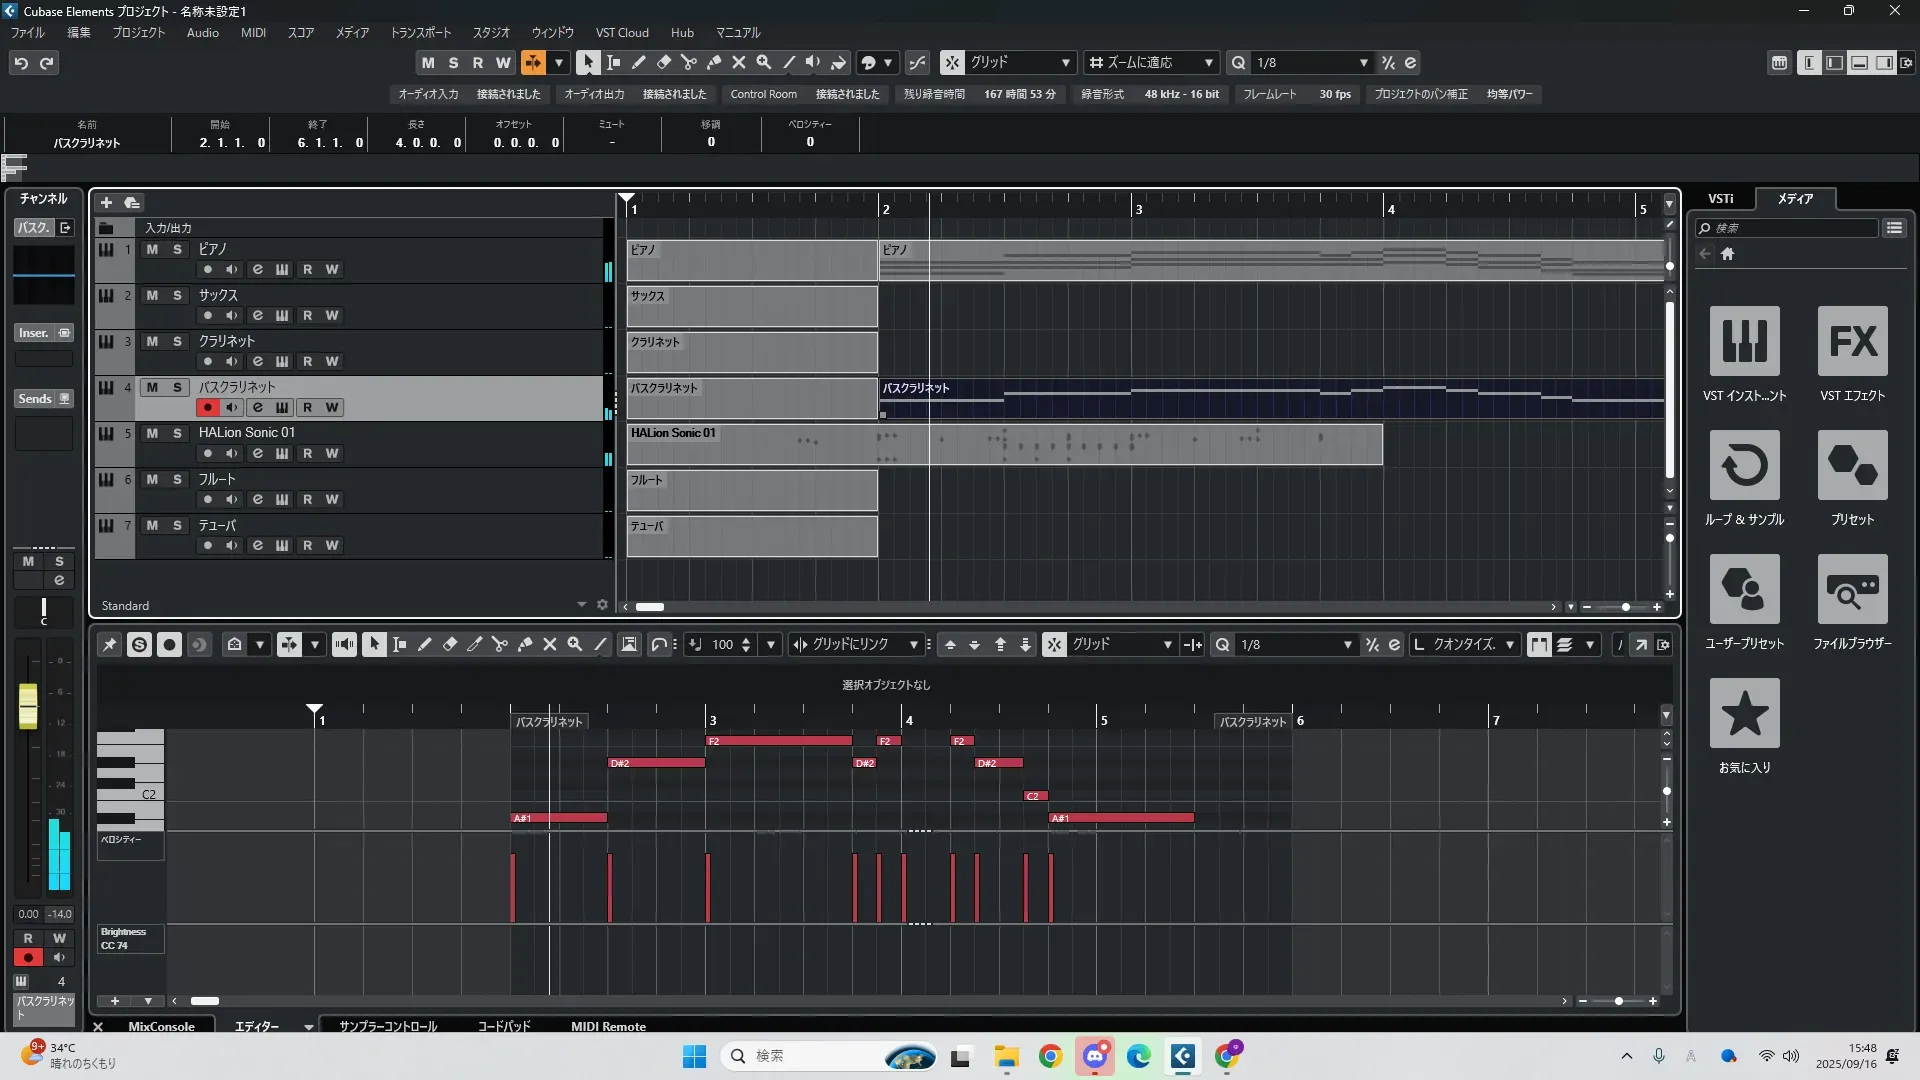Image resolution: width=1920 pixels, height=1080 pixels.
Task: Solo the サックス track
Action: [x=177, y=295]
